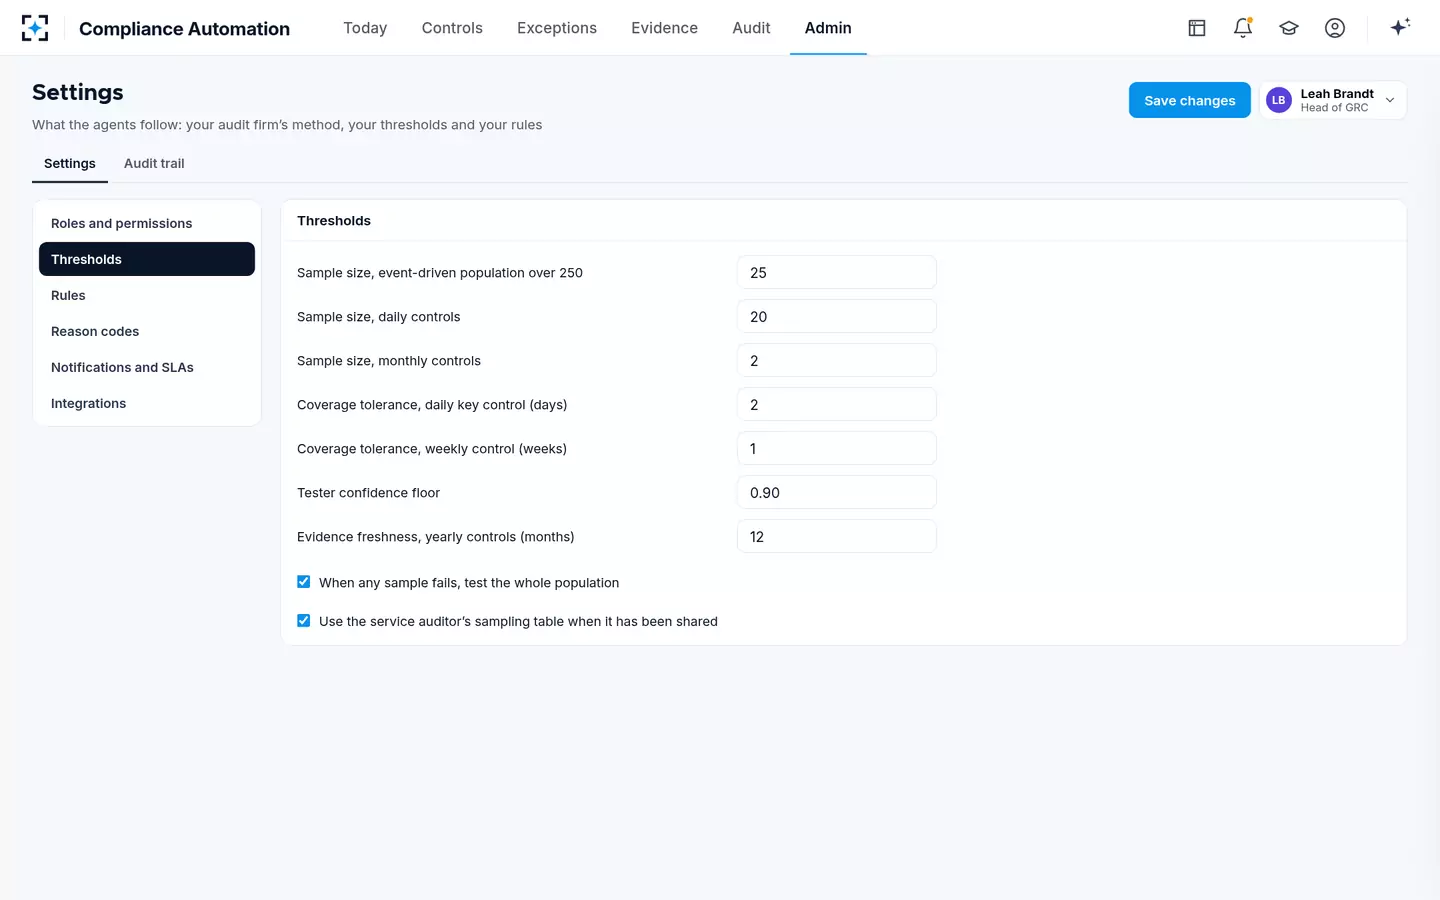The width and height of the screenshot is (1440, 900).
Task: Click the 'Compliance Automation' app title
Action: click(184, 29)
